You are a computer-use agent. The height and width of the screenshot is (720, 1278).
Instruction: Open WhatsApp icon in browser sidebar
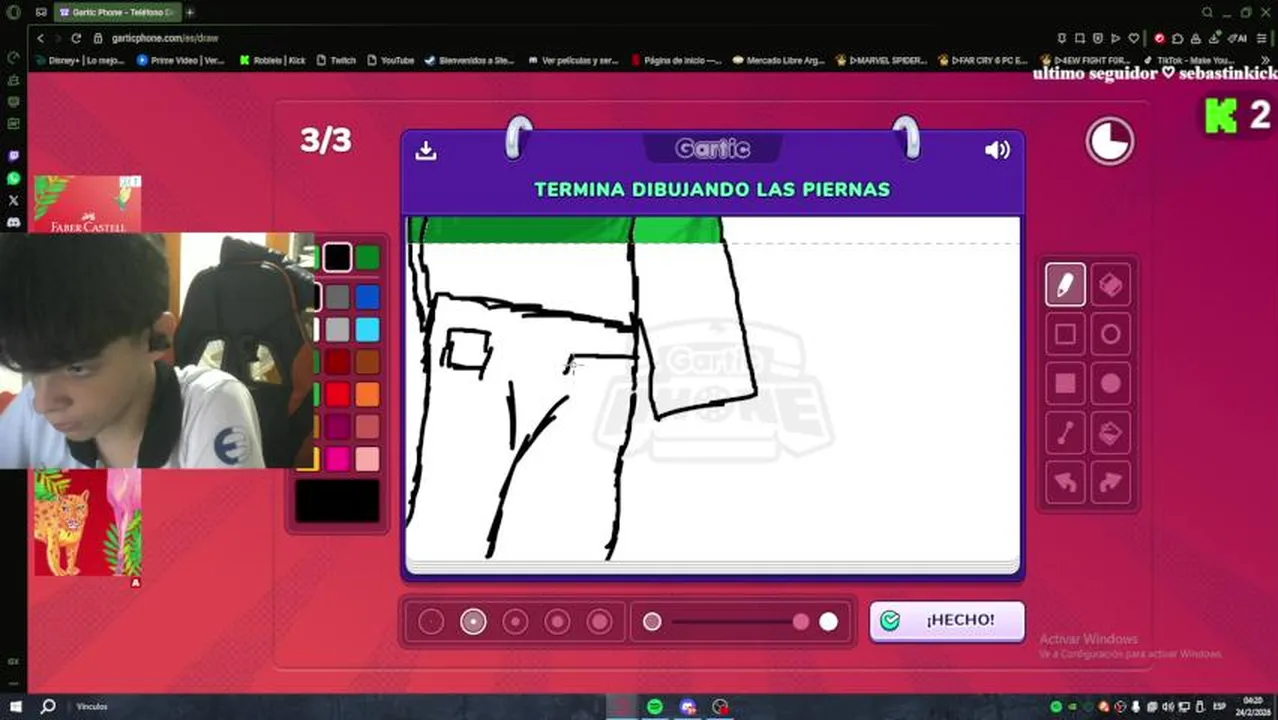coord(13,178)
